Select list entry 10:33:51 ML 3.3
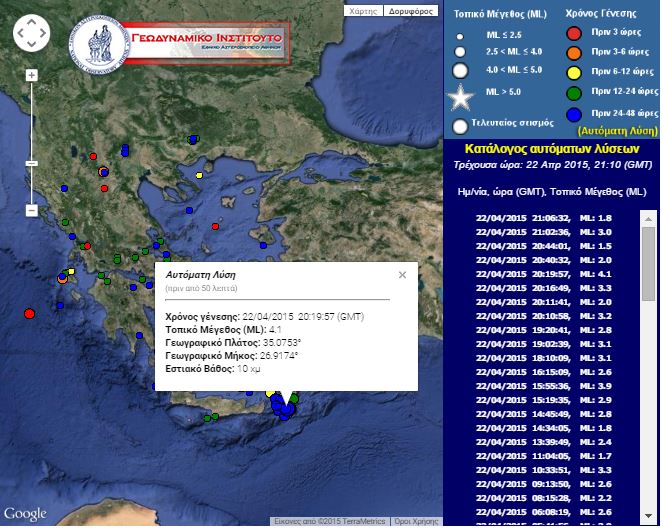 coord(543,470)
